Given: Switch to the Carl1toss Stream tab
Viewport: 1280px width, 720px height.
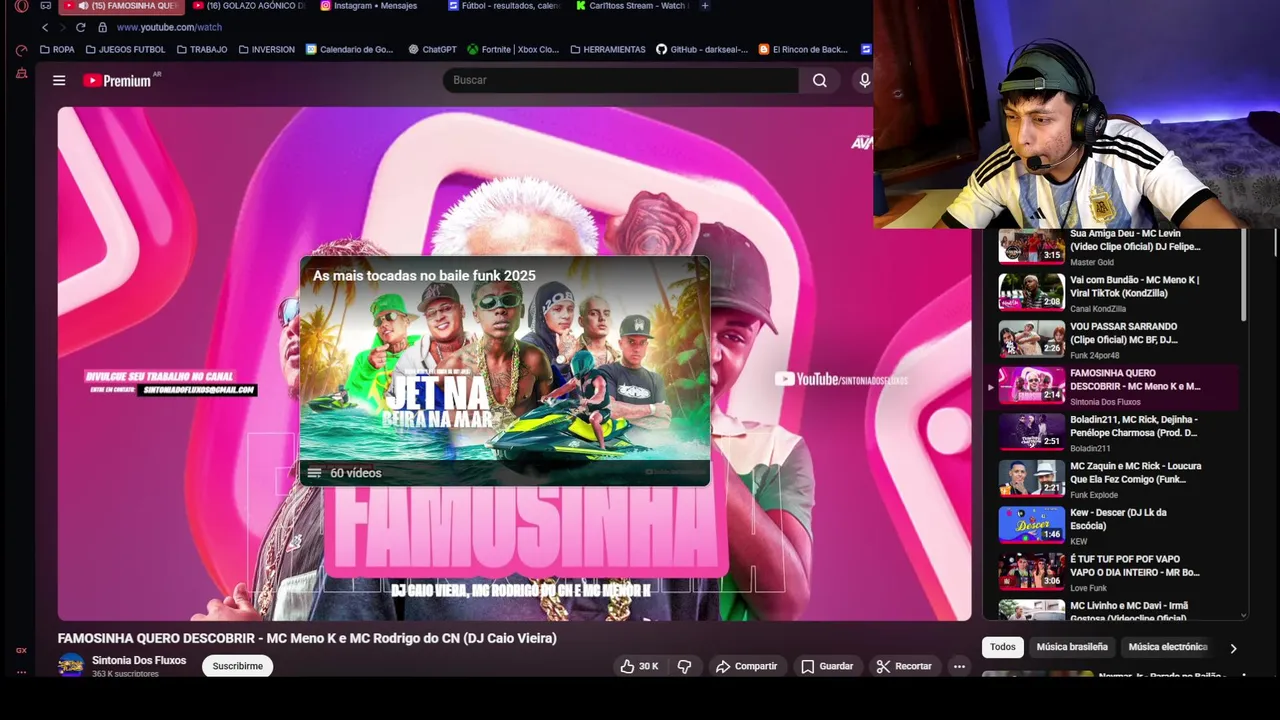Looking at the screenshot, I should [632, 6].
